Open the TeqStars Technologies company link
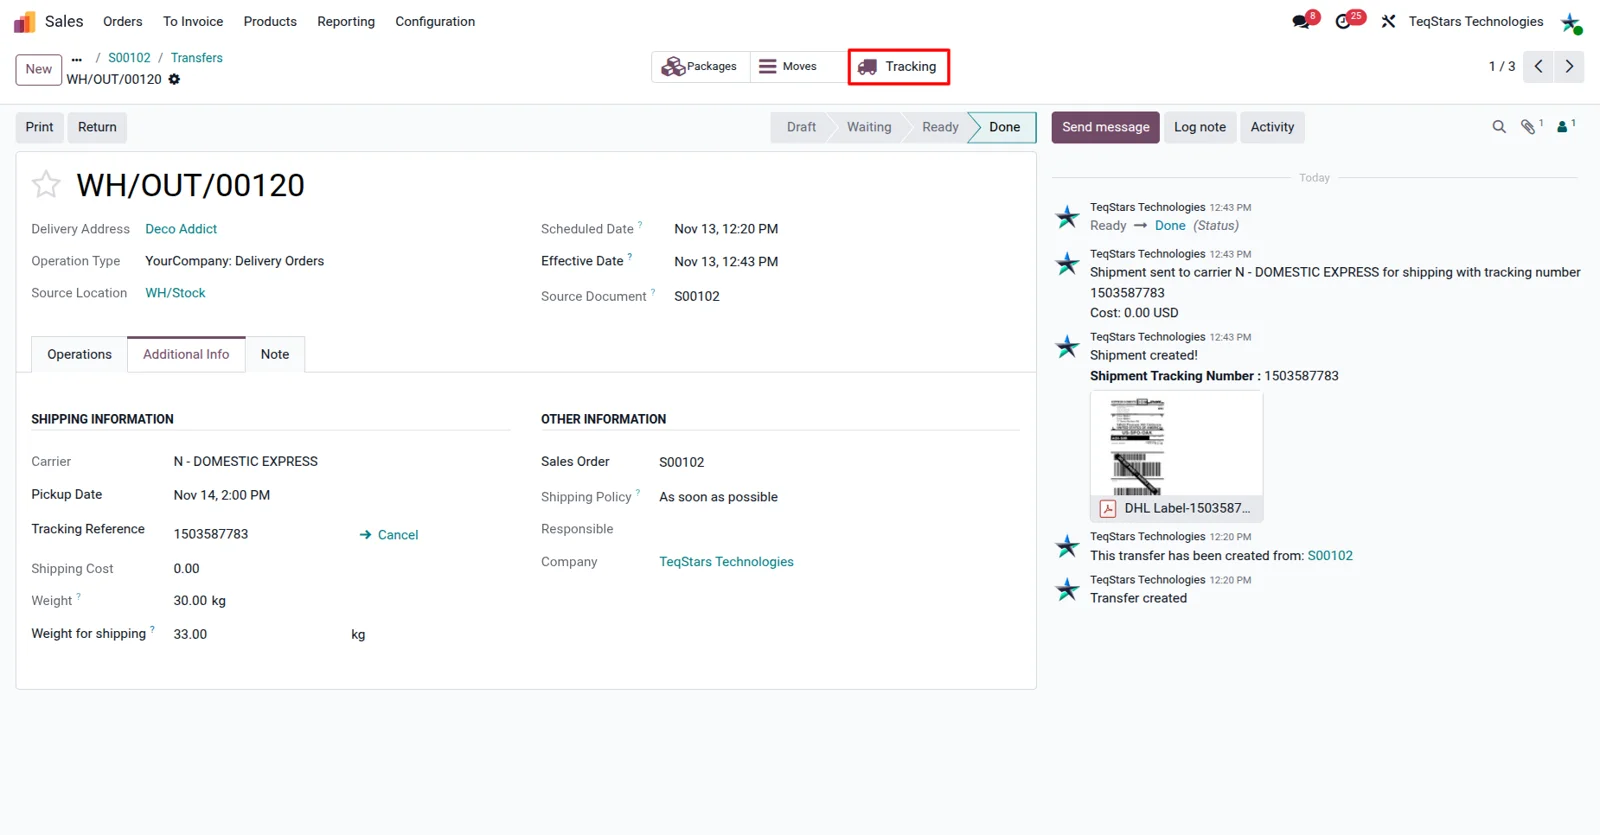The image size is (1600, 835). [x=726, y=562]
